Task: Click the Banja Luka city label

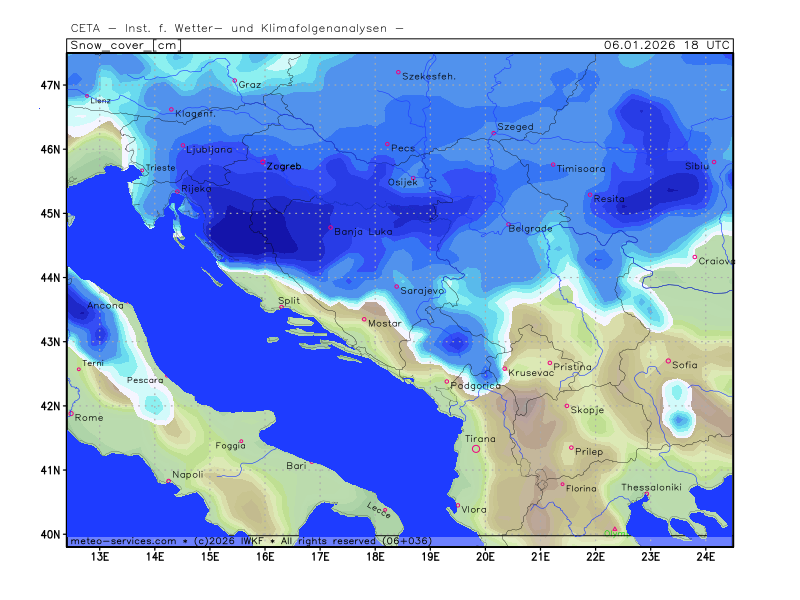Action: point(362,232)
